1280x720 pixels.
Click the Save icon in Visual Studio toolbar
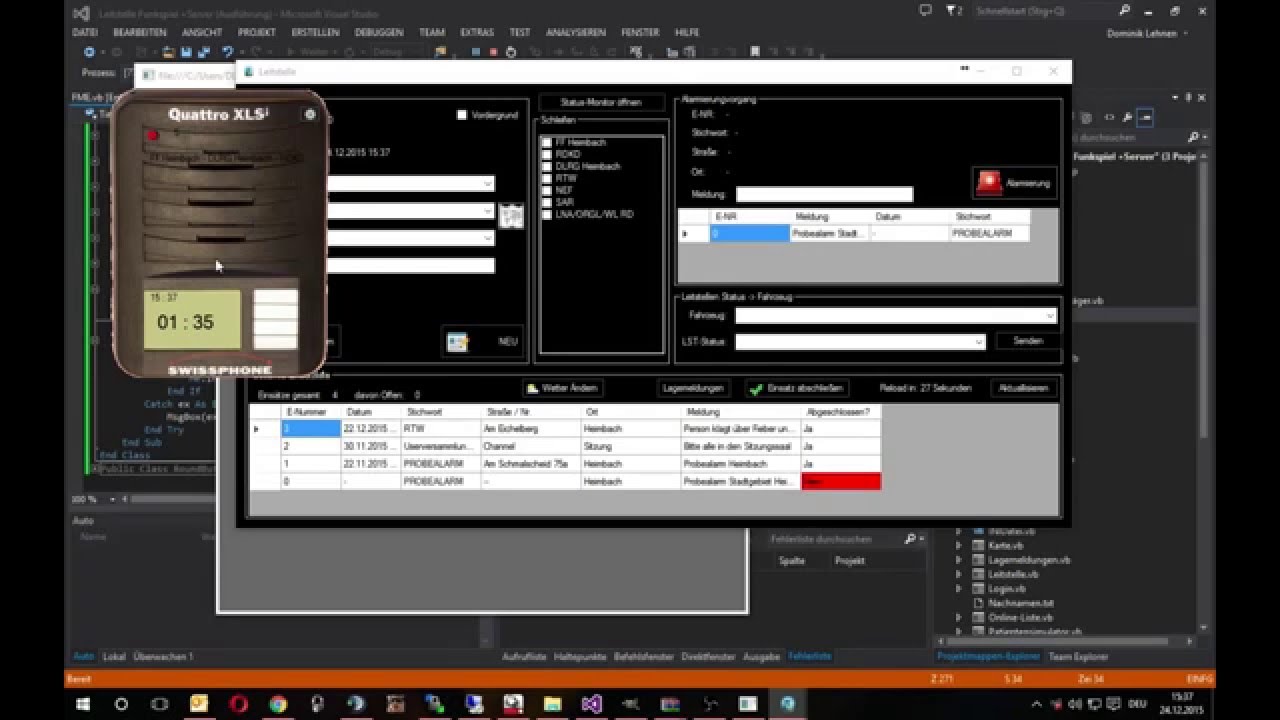point(187,52)
